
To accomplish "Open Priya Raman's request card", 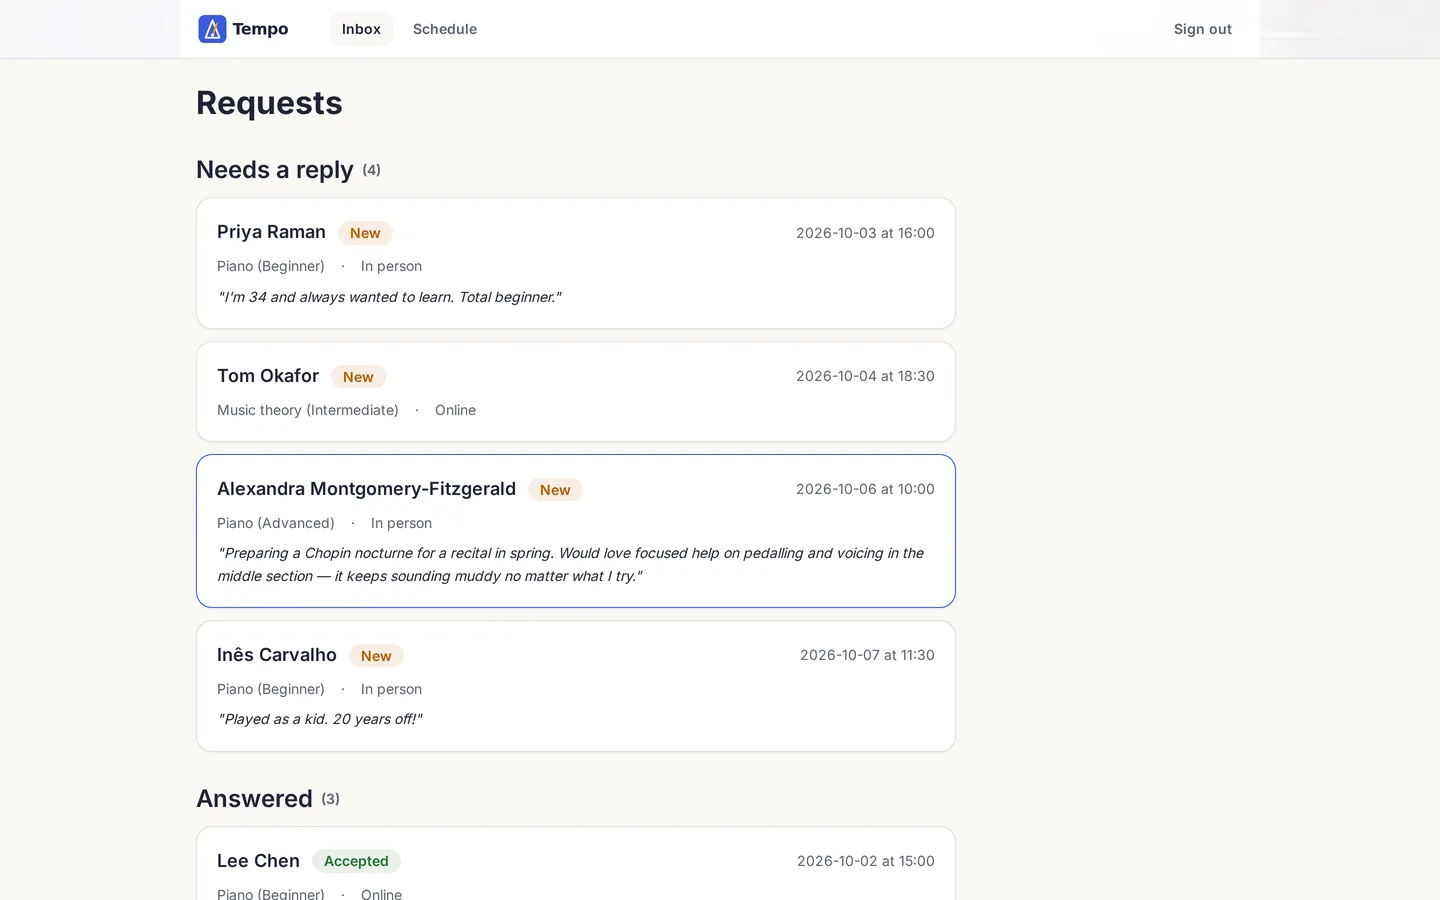I will (x=576, y=263).
